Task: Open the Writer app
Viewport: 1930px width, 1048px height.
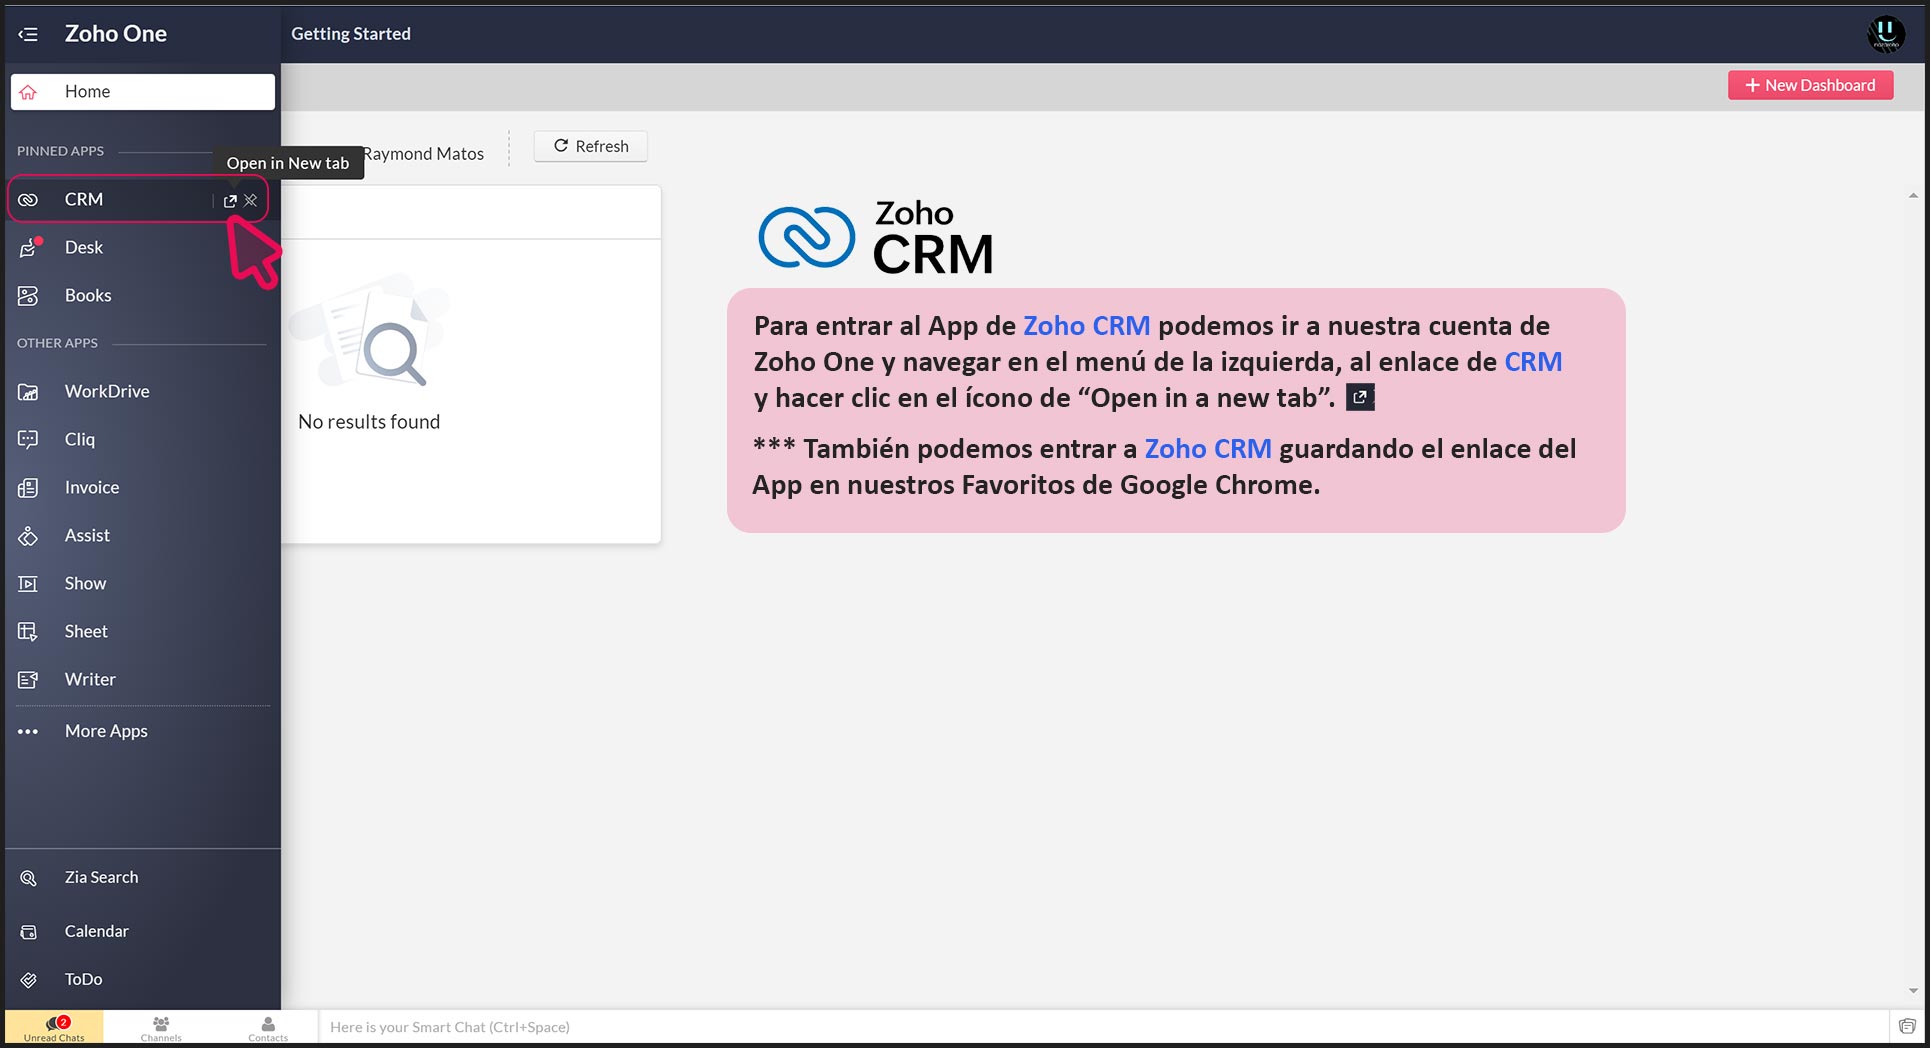Action: click(90, 680)
